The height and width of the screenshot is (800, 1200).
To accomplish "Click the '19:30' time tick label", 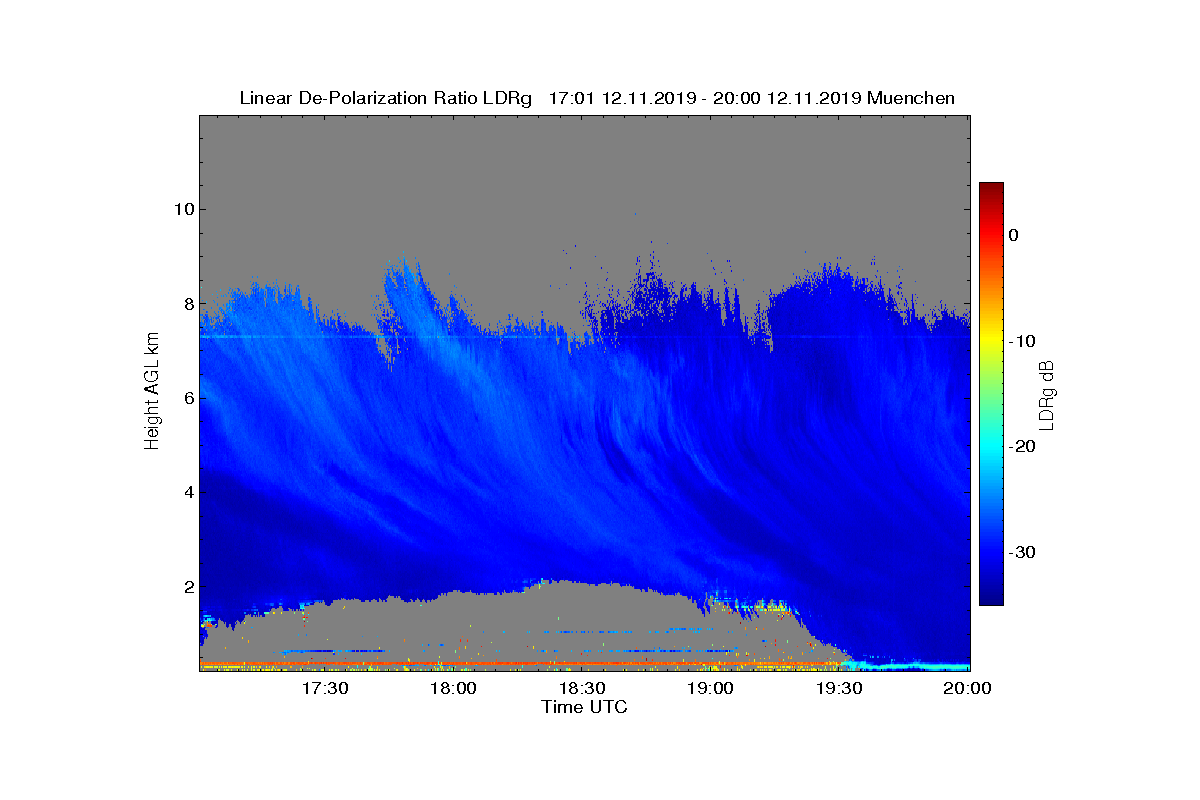I will pos(841,688).
